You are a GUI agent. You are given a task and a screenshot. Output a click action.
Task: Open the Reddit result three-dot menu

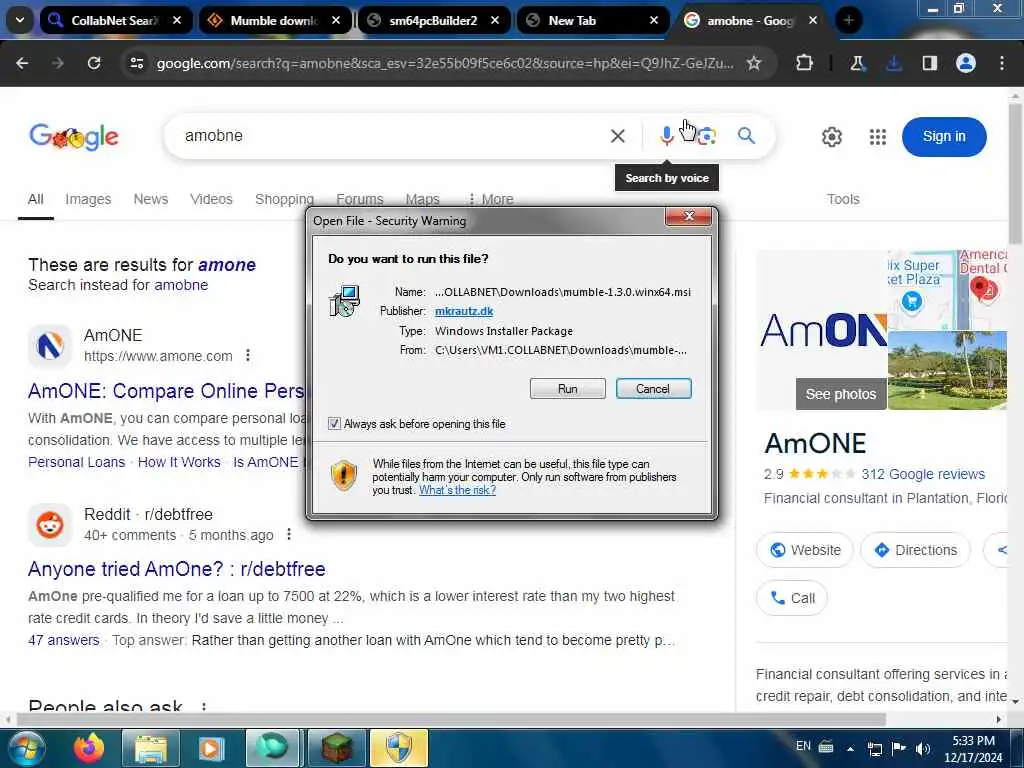click(x=289, y=534)
